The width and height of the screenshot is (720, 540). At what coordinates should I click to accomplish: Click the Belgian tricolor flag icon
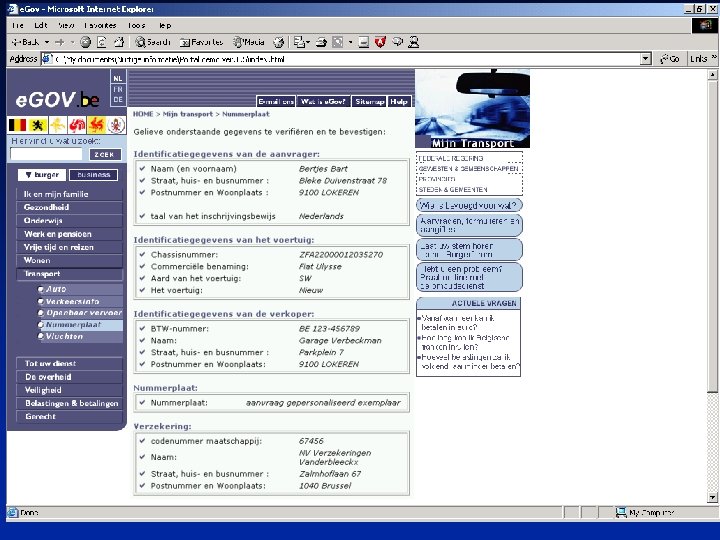[17, 124]
